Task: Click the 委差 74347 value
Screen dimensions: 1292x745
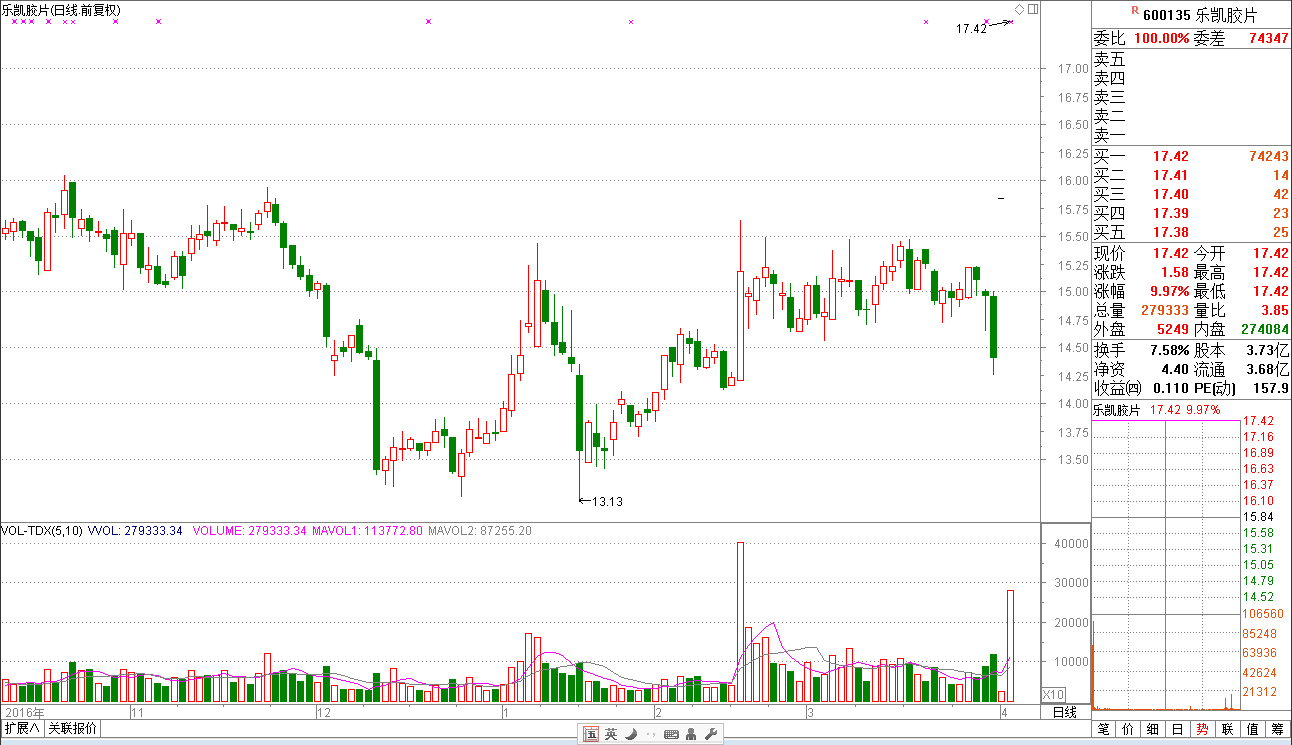Action: [x=1269, y=38]
